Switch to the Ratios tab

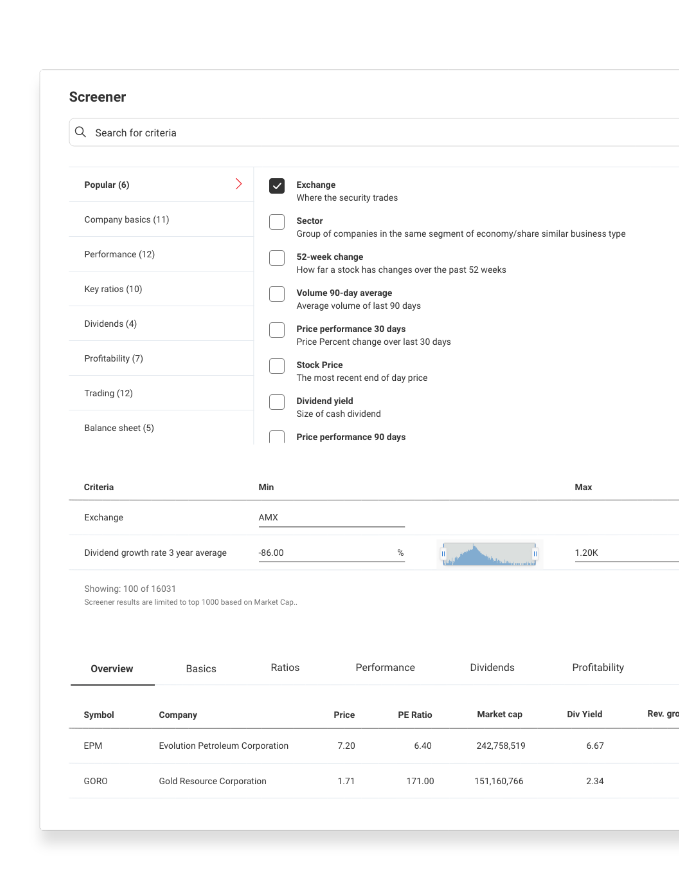tap(285, 667)
